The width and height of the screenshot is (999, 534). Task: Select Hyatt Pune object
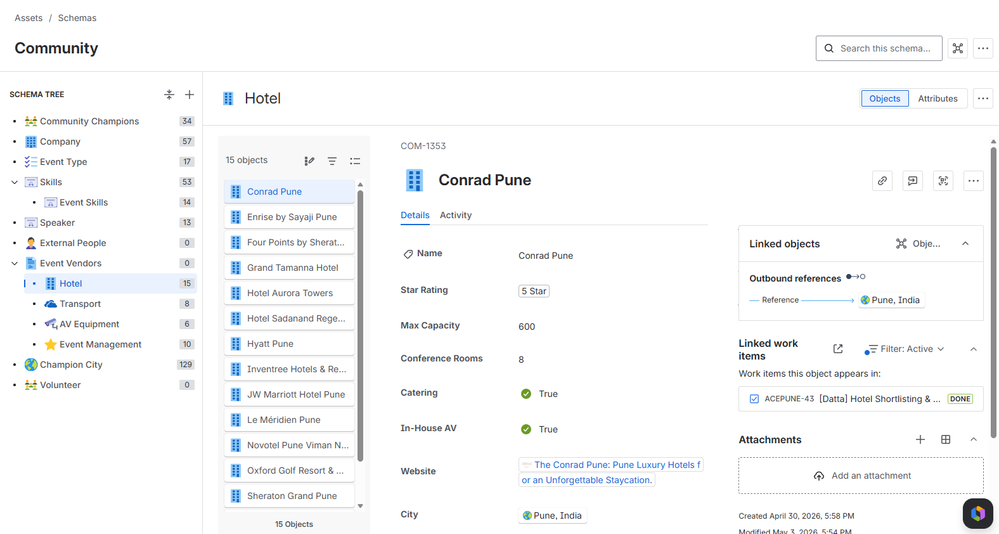coord(289,343)
